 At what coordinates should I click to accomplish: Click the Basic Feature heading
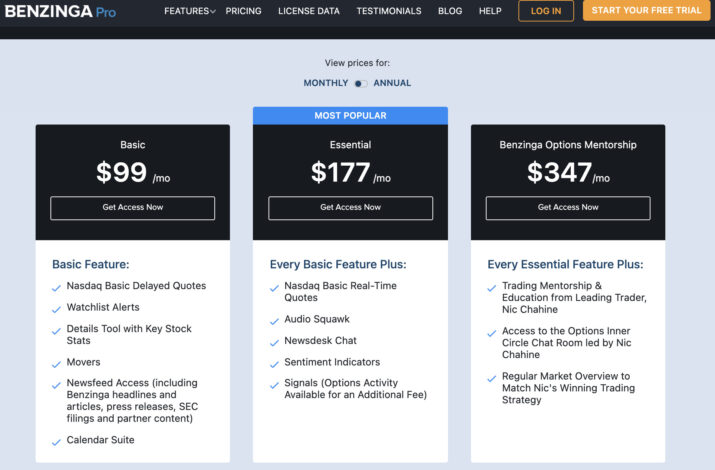[91, 264]
